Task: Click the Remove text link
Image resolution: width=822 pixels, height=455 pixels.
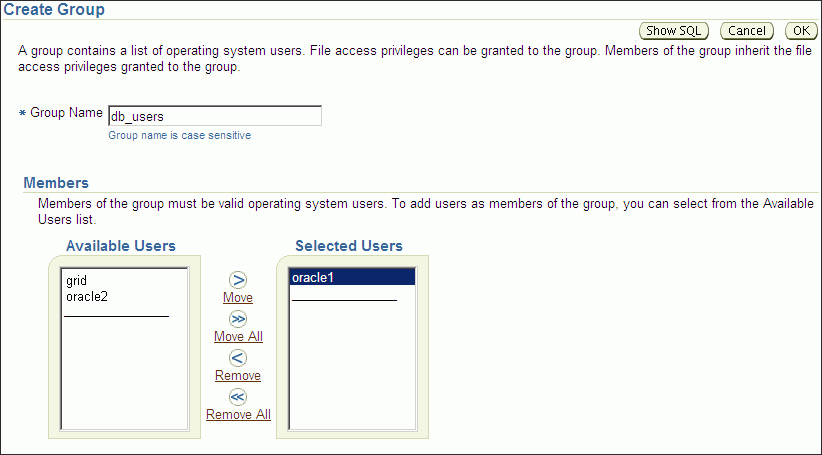Action: pos(238,376)
